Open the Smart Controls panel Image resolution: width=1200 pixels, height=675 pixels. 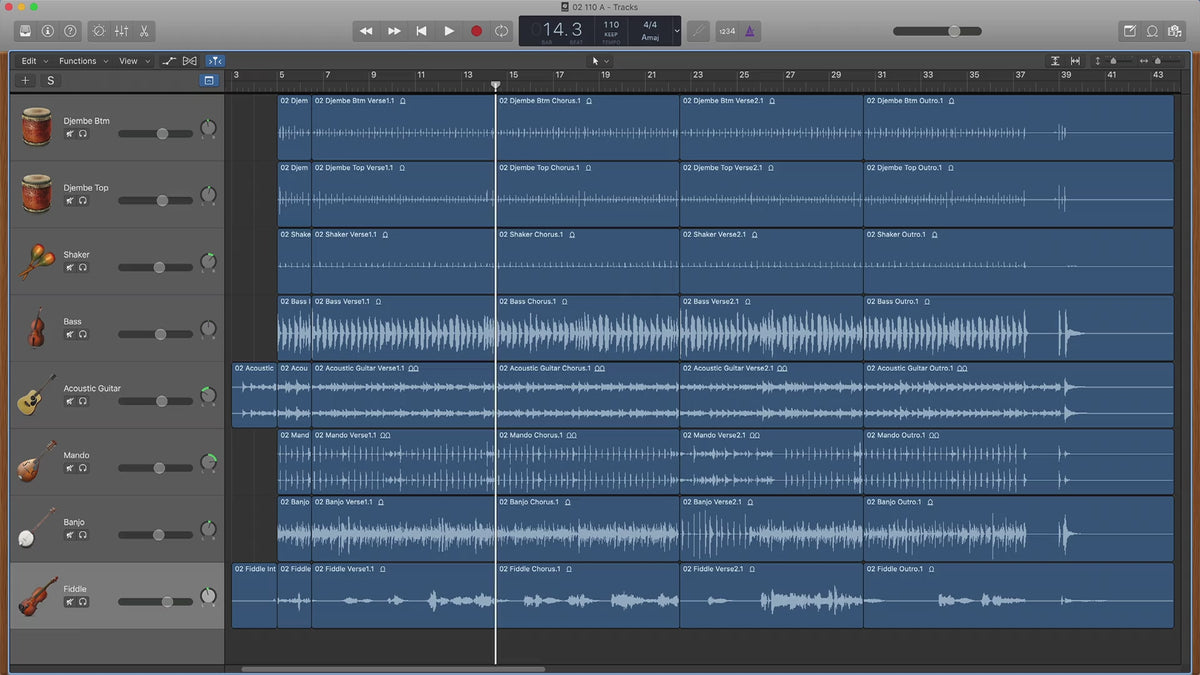tap(99, 31)
